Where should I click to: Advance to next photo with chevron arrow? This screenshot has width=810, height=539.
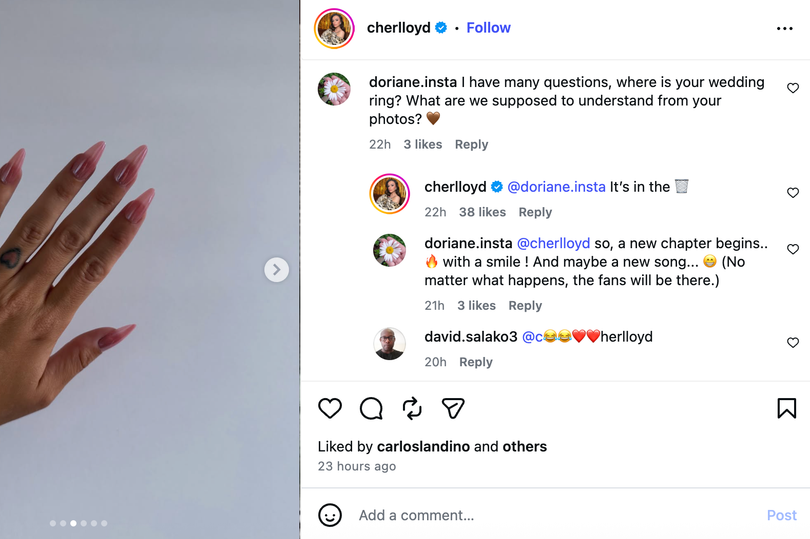[x=276, y=270]
